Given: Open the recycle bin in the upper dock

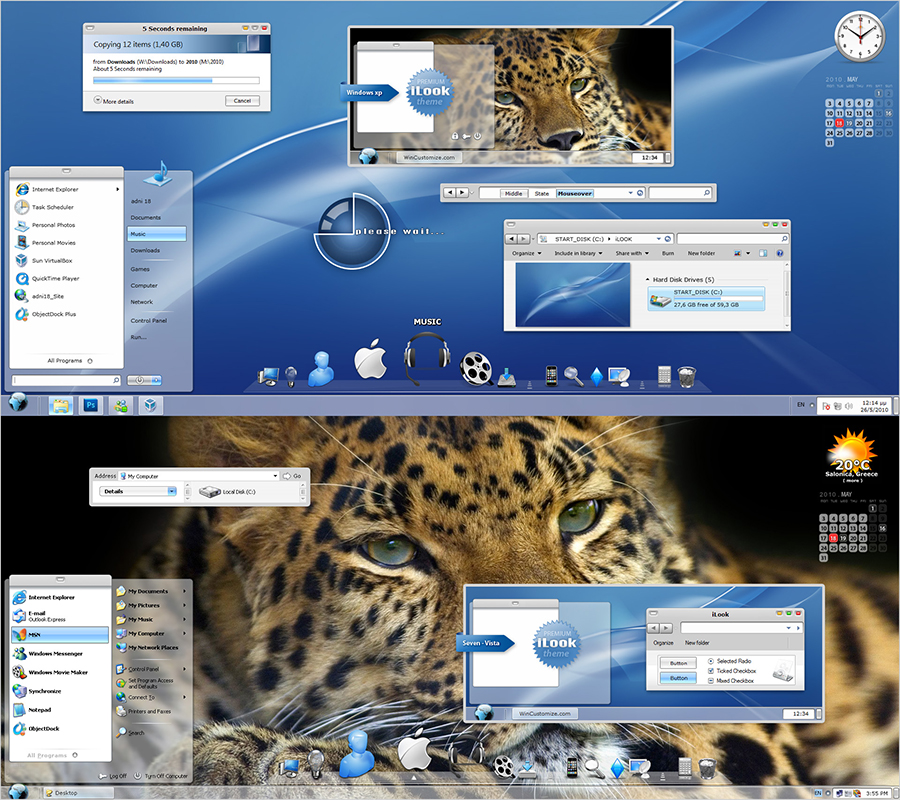Looking at the screenshot, I should [686, 377].
